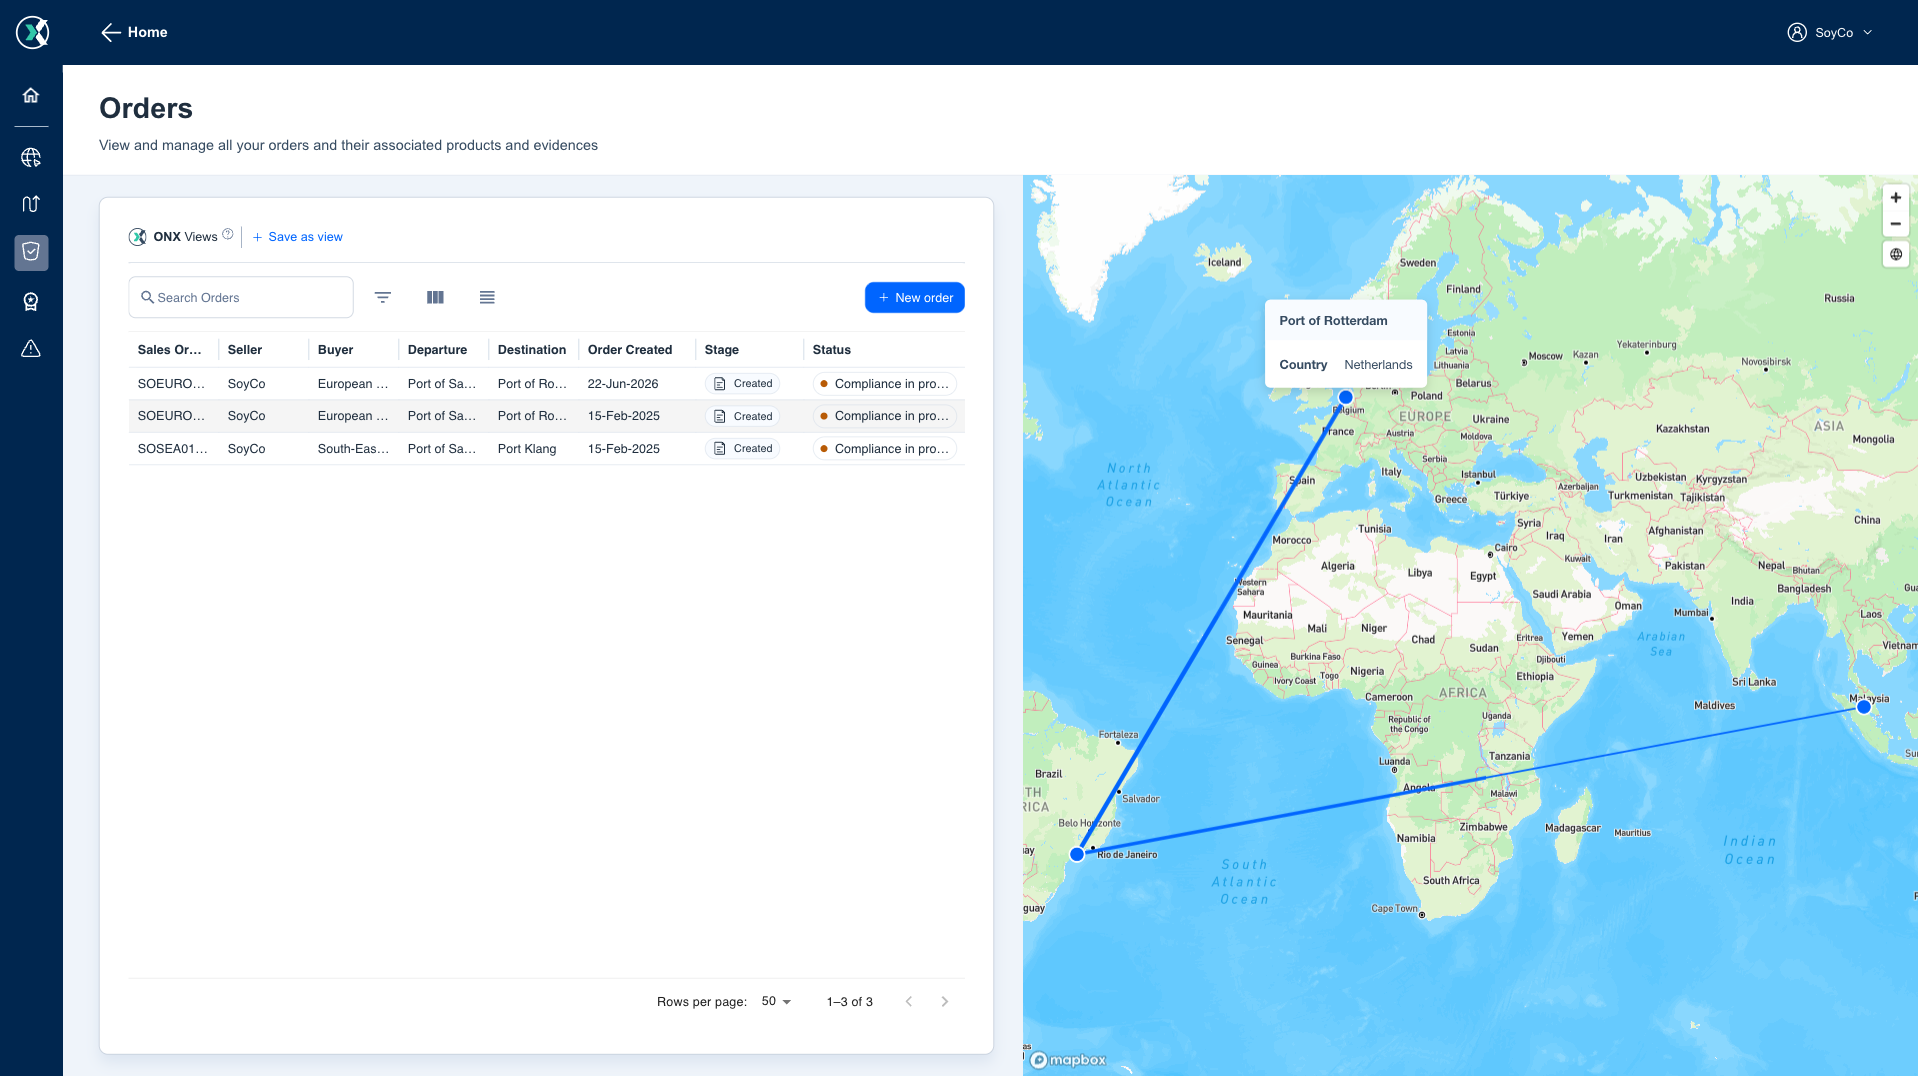
Task: Click the SOSEA01 sales order cell
Action: coord(173,449)
